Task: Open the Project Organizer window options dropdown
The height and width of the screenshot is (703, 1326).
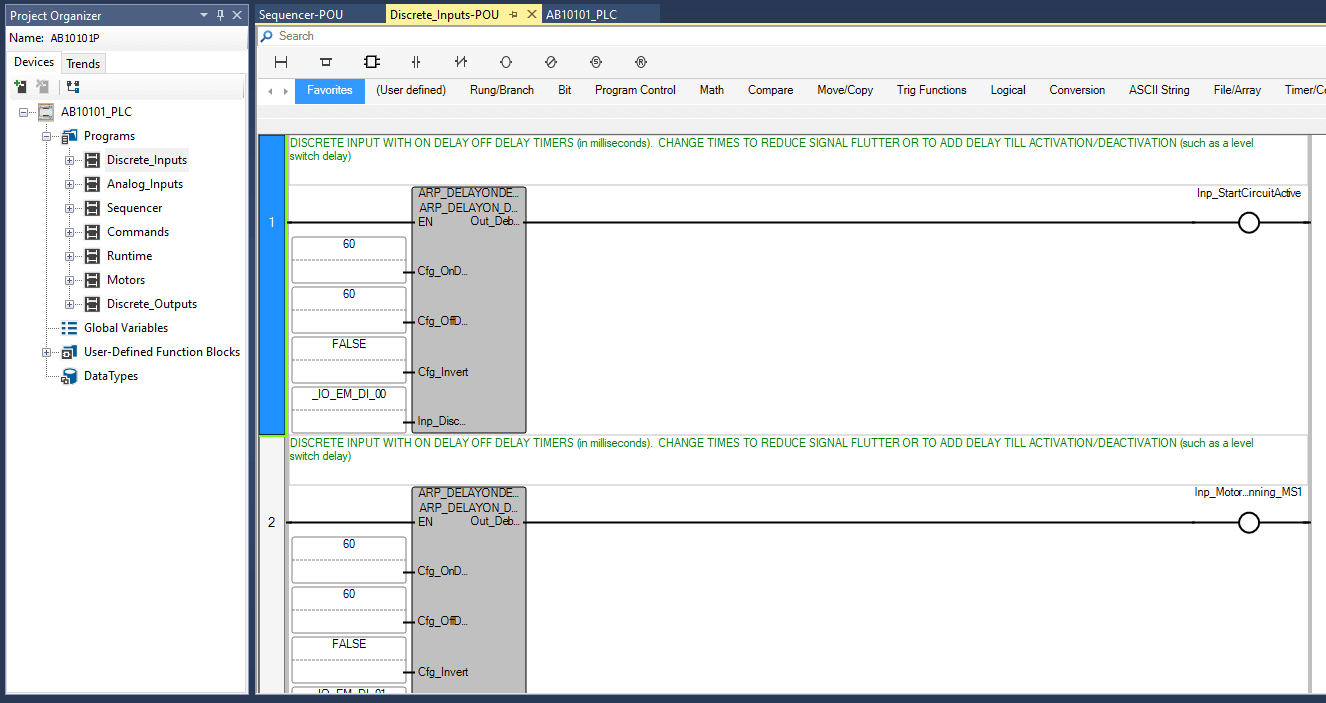Action: point(204,15)
